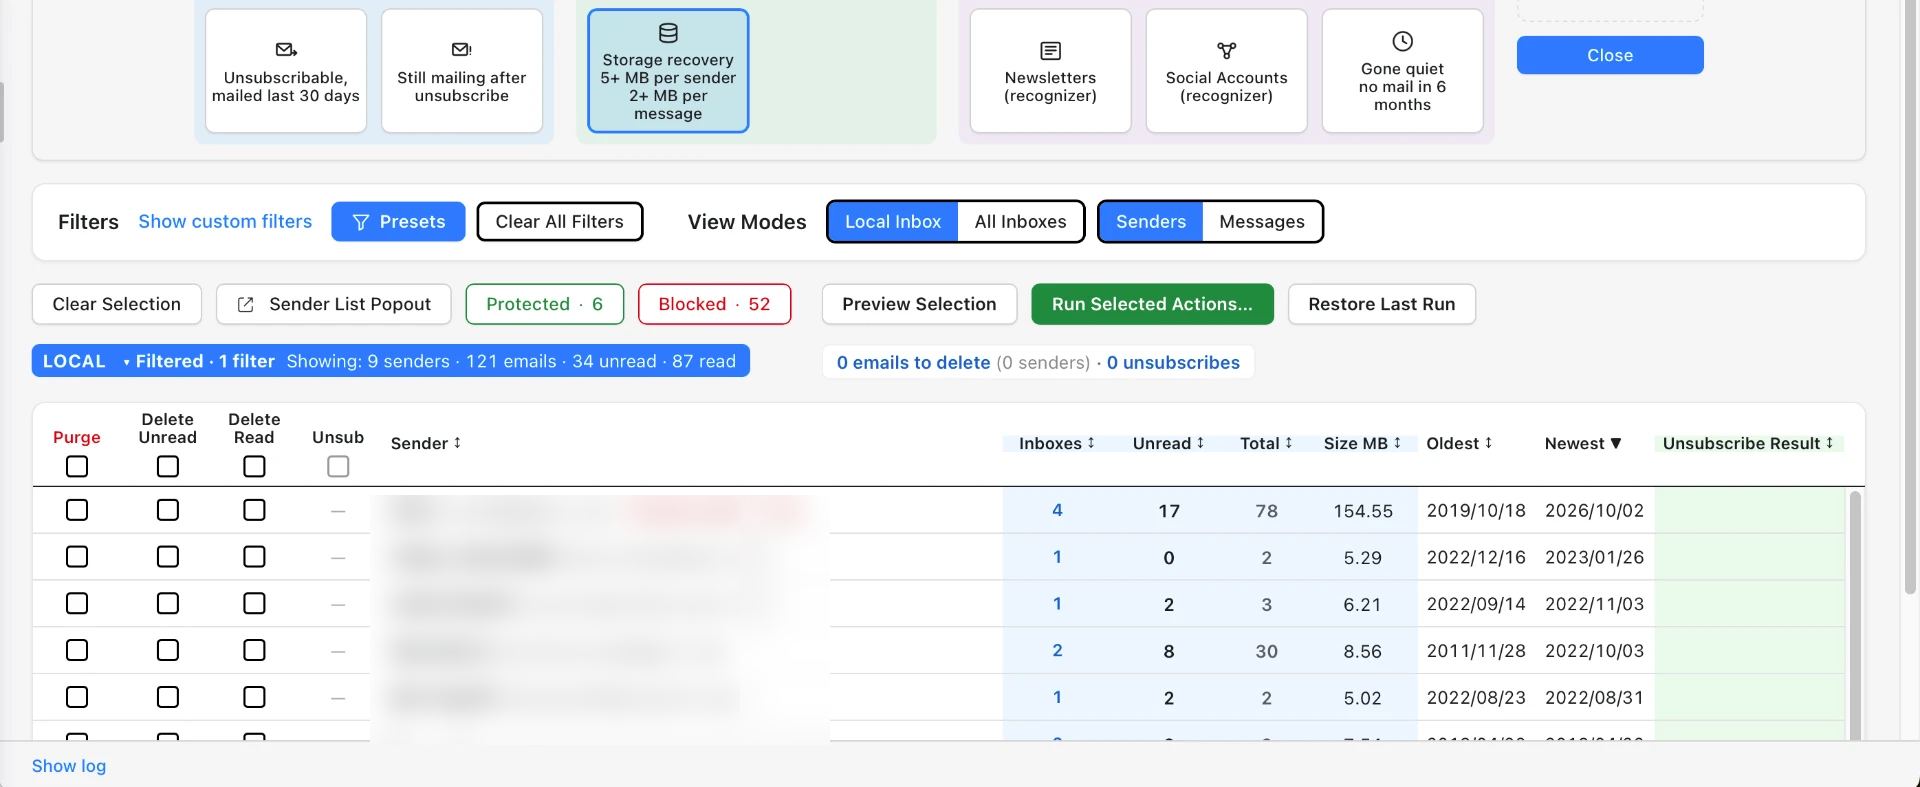Open the Newsletters recognizer preset

[1050, 71]
